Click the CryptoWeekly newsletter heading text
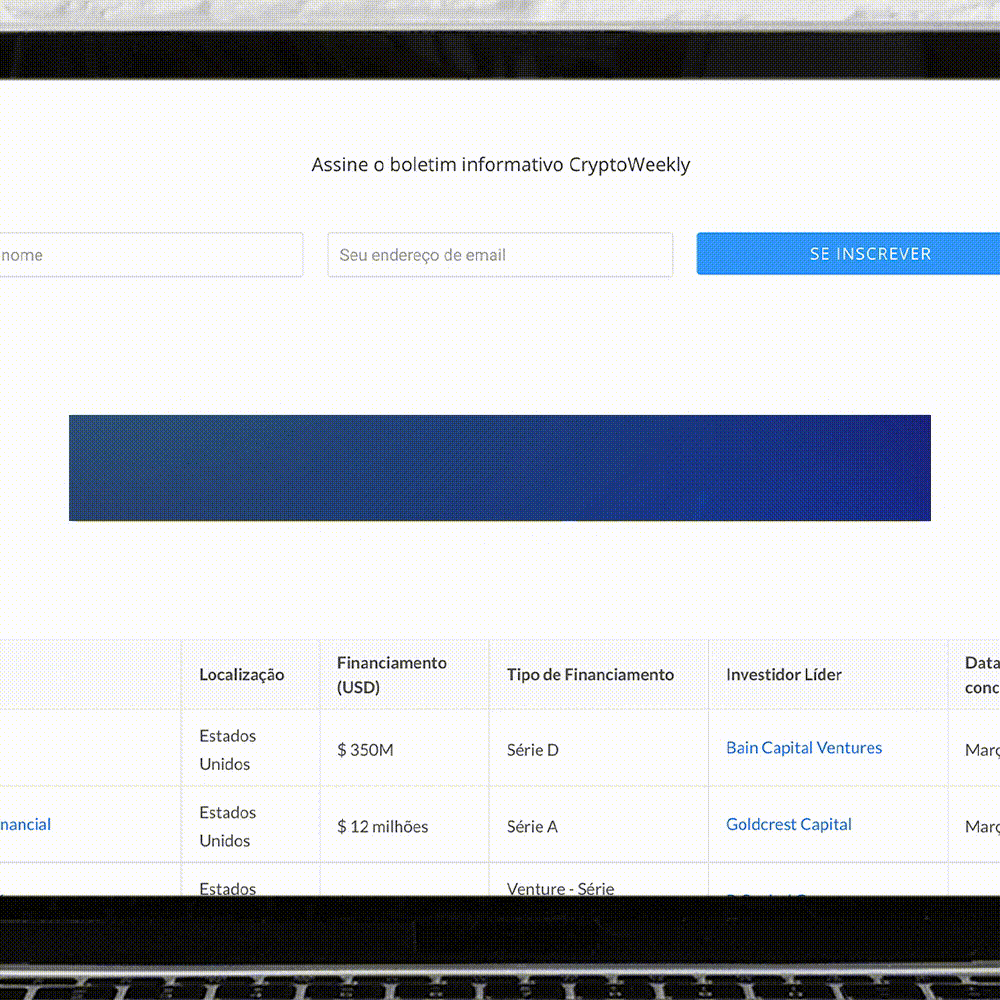 (500, 165)
